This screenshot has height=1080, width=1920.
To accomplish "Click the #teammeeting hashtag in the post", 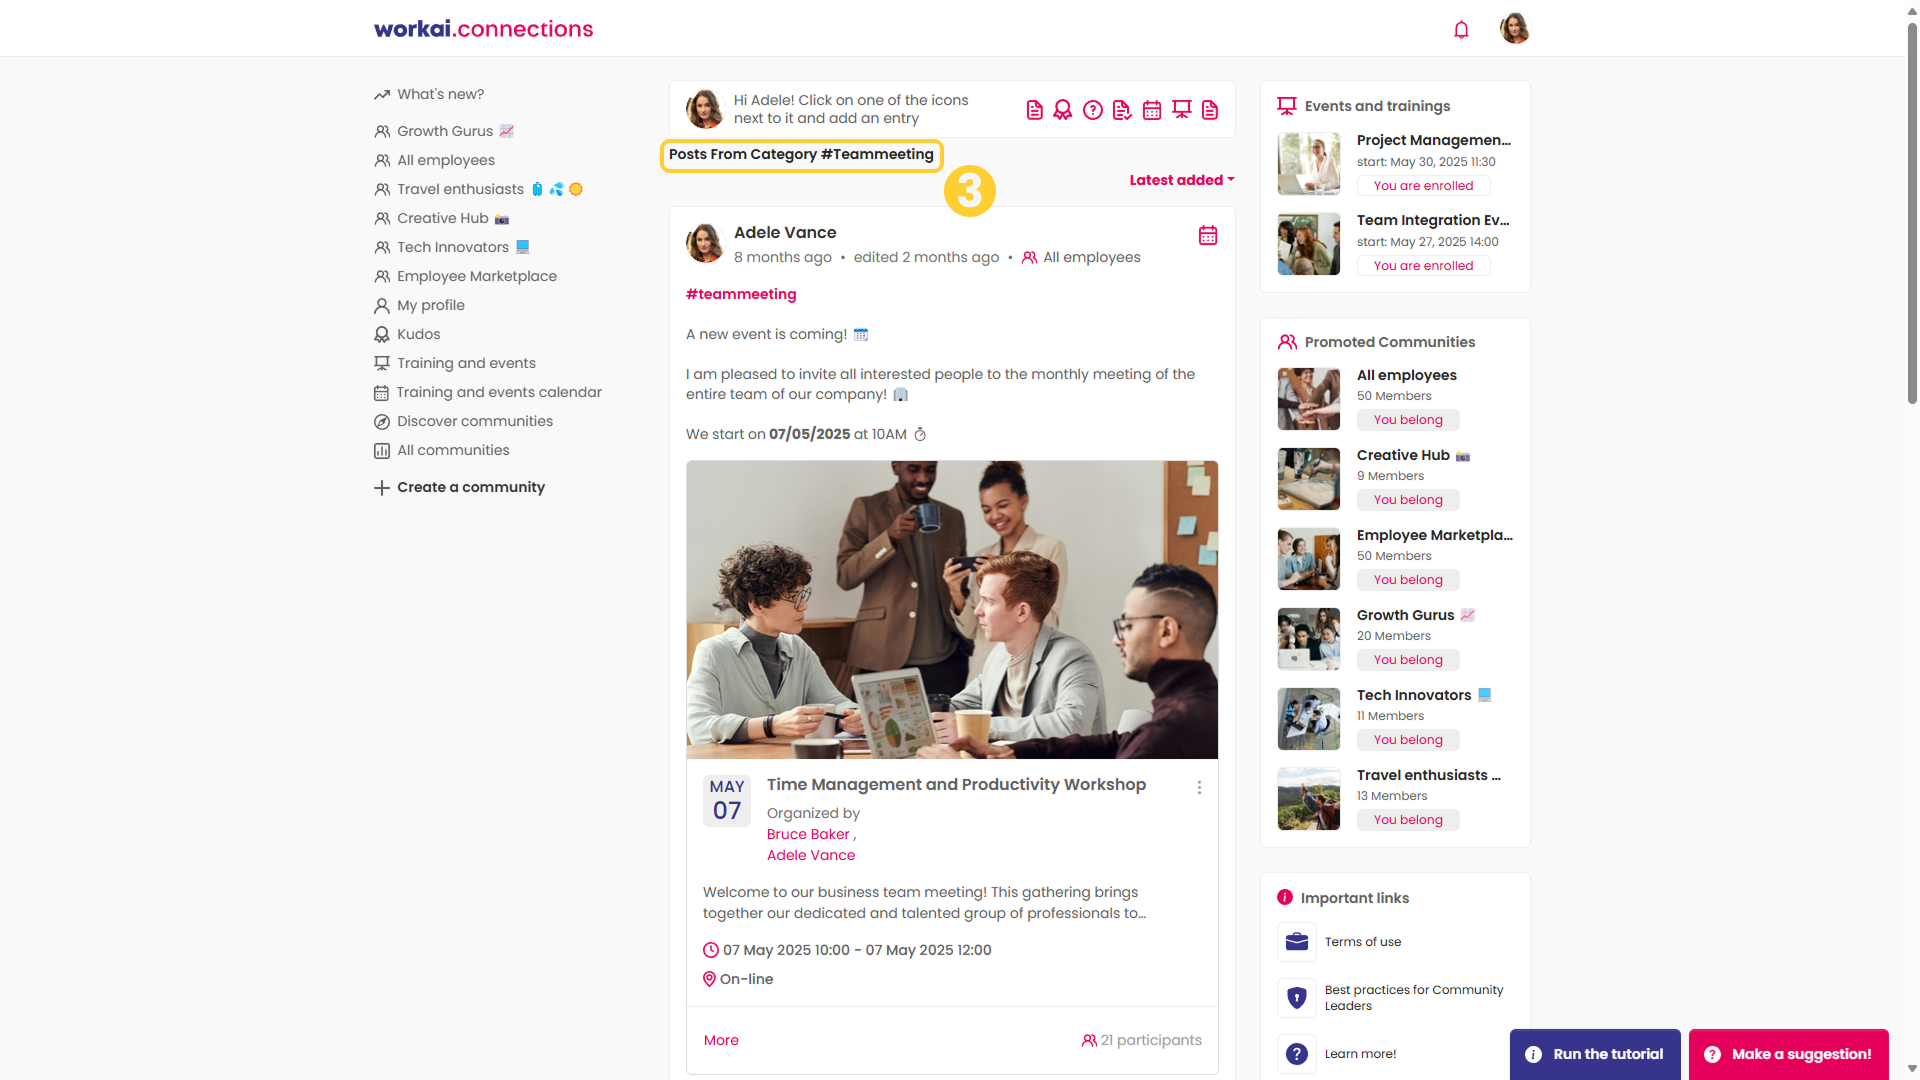I will 741,294.
